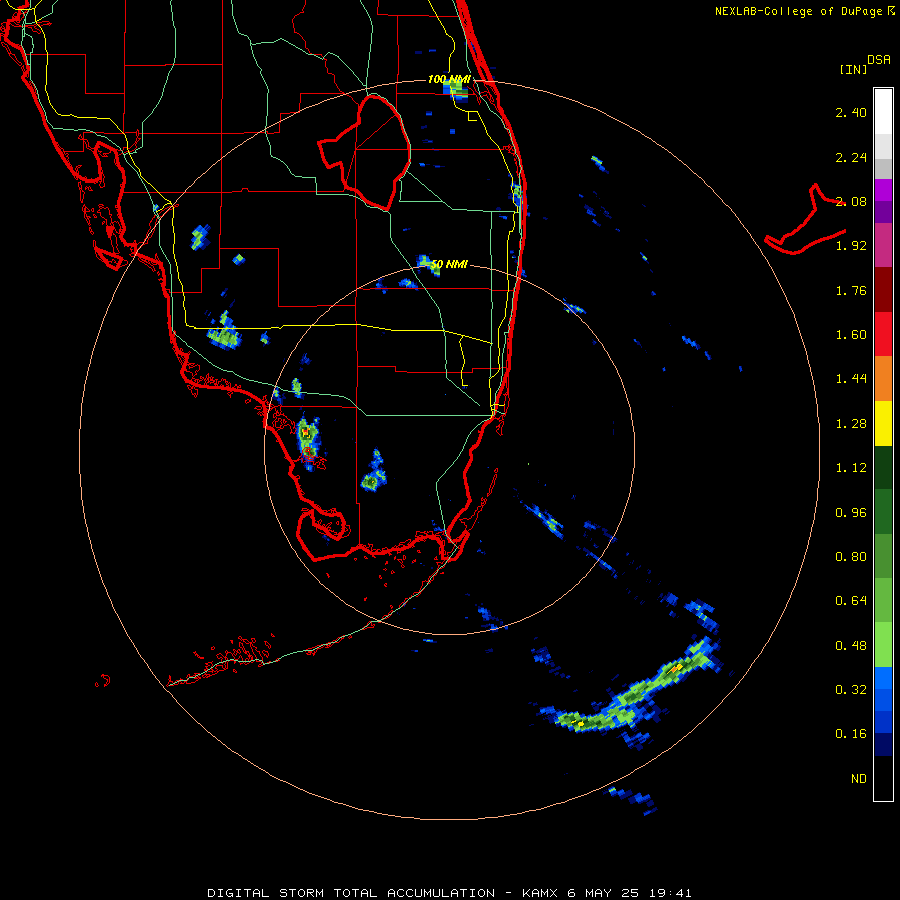Click the 1.12 legend value
The height and width of the screenshot is (900, 900).
(x=851, y=468)
